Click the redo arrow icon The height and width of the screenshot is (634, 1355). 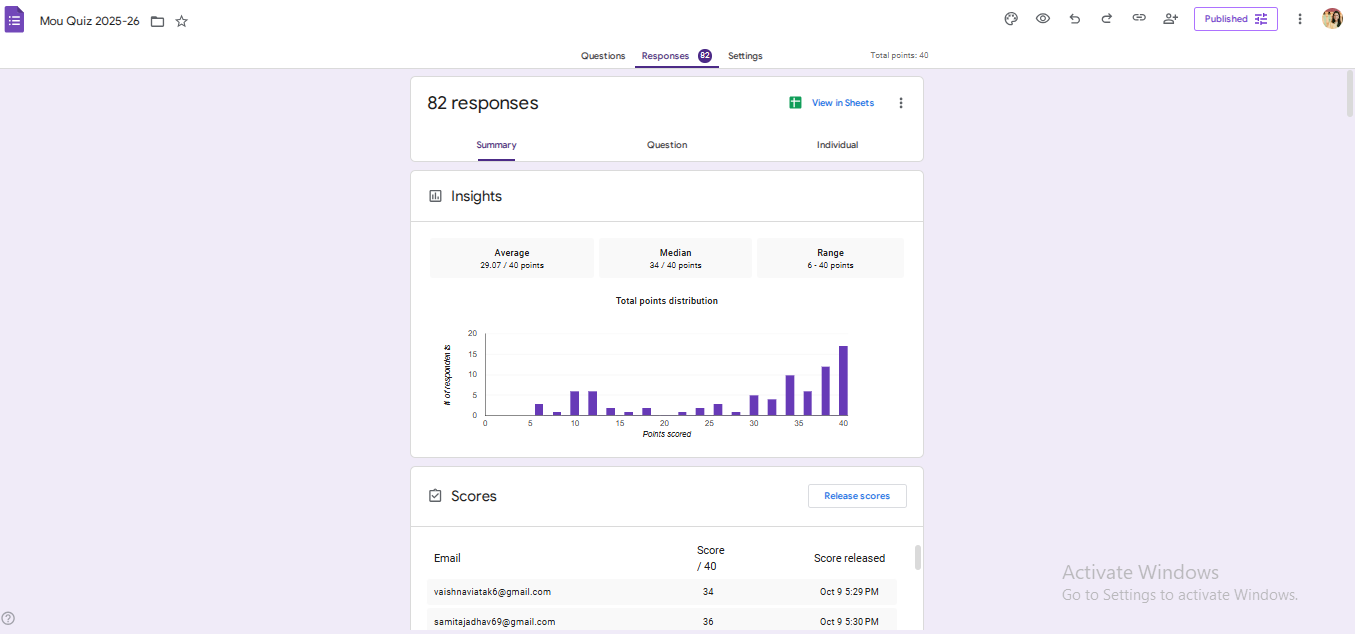(1107, 19)
